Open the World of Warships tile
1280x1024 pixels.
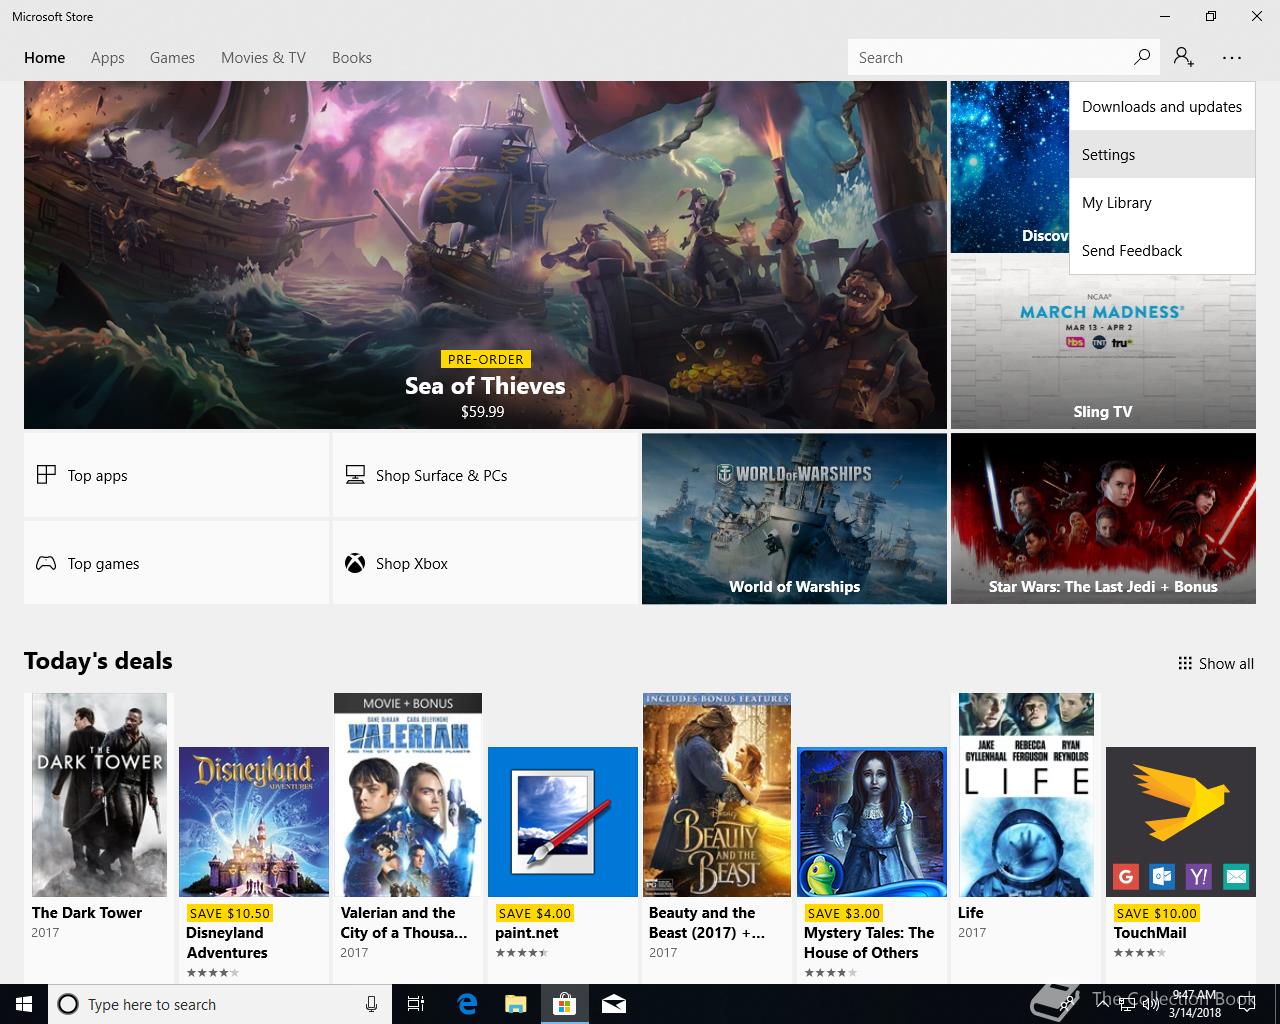(794, 518)
